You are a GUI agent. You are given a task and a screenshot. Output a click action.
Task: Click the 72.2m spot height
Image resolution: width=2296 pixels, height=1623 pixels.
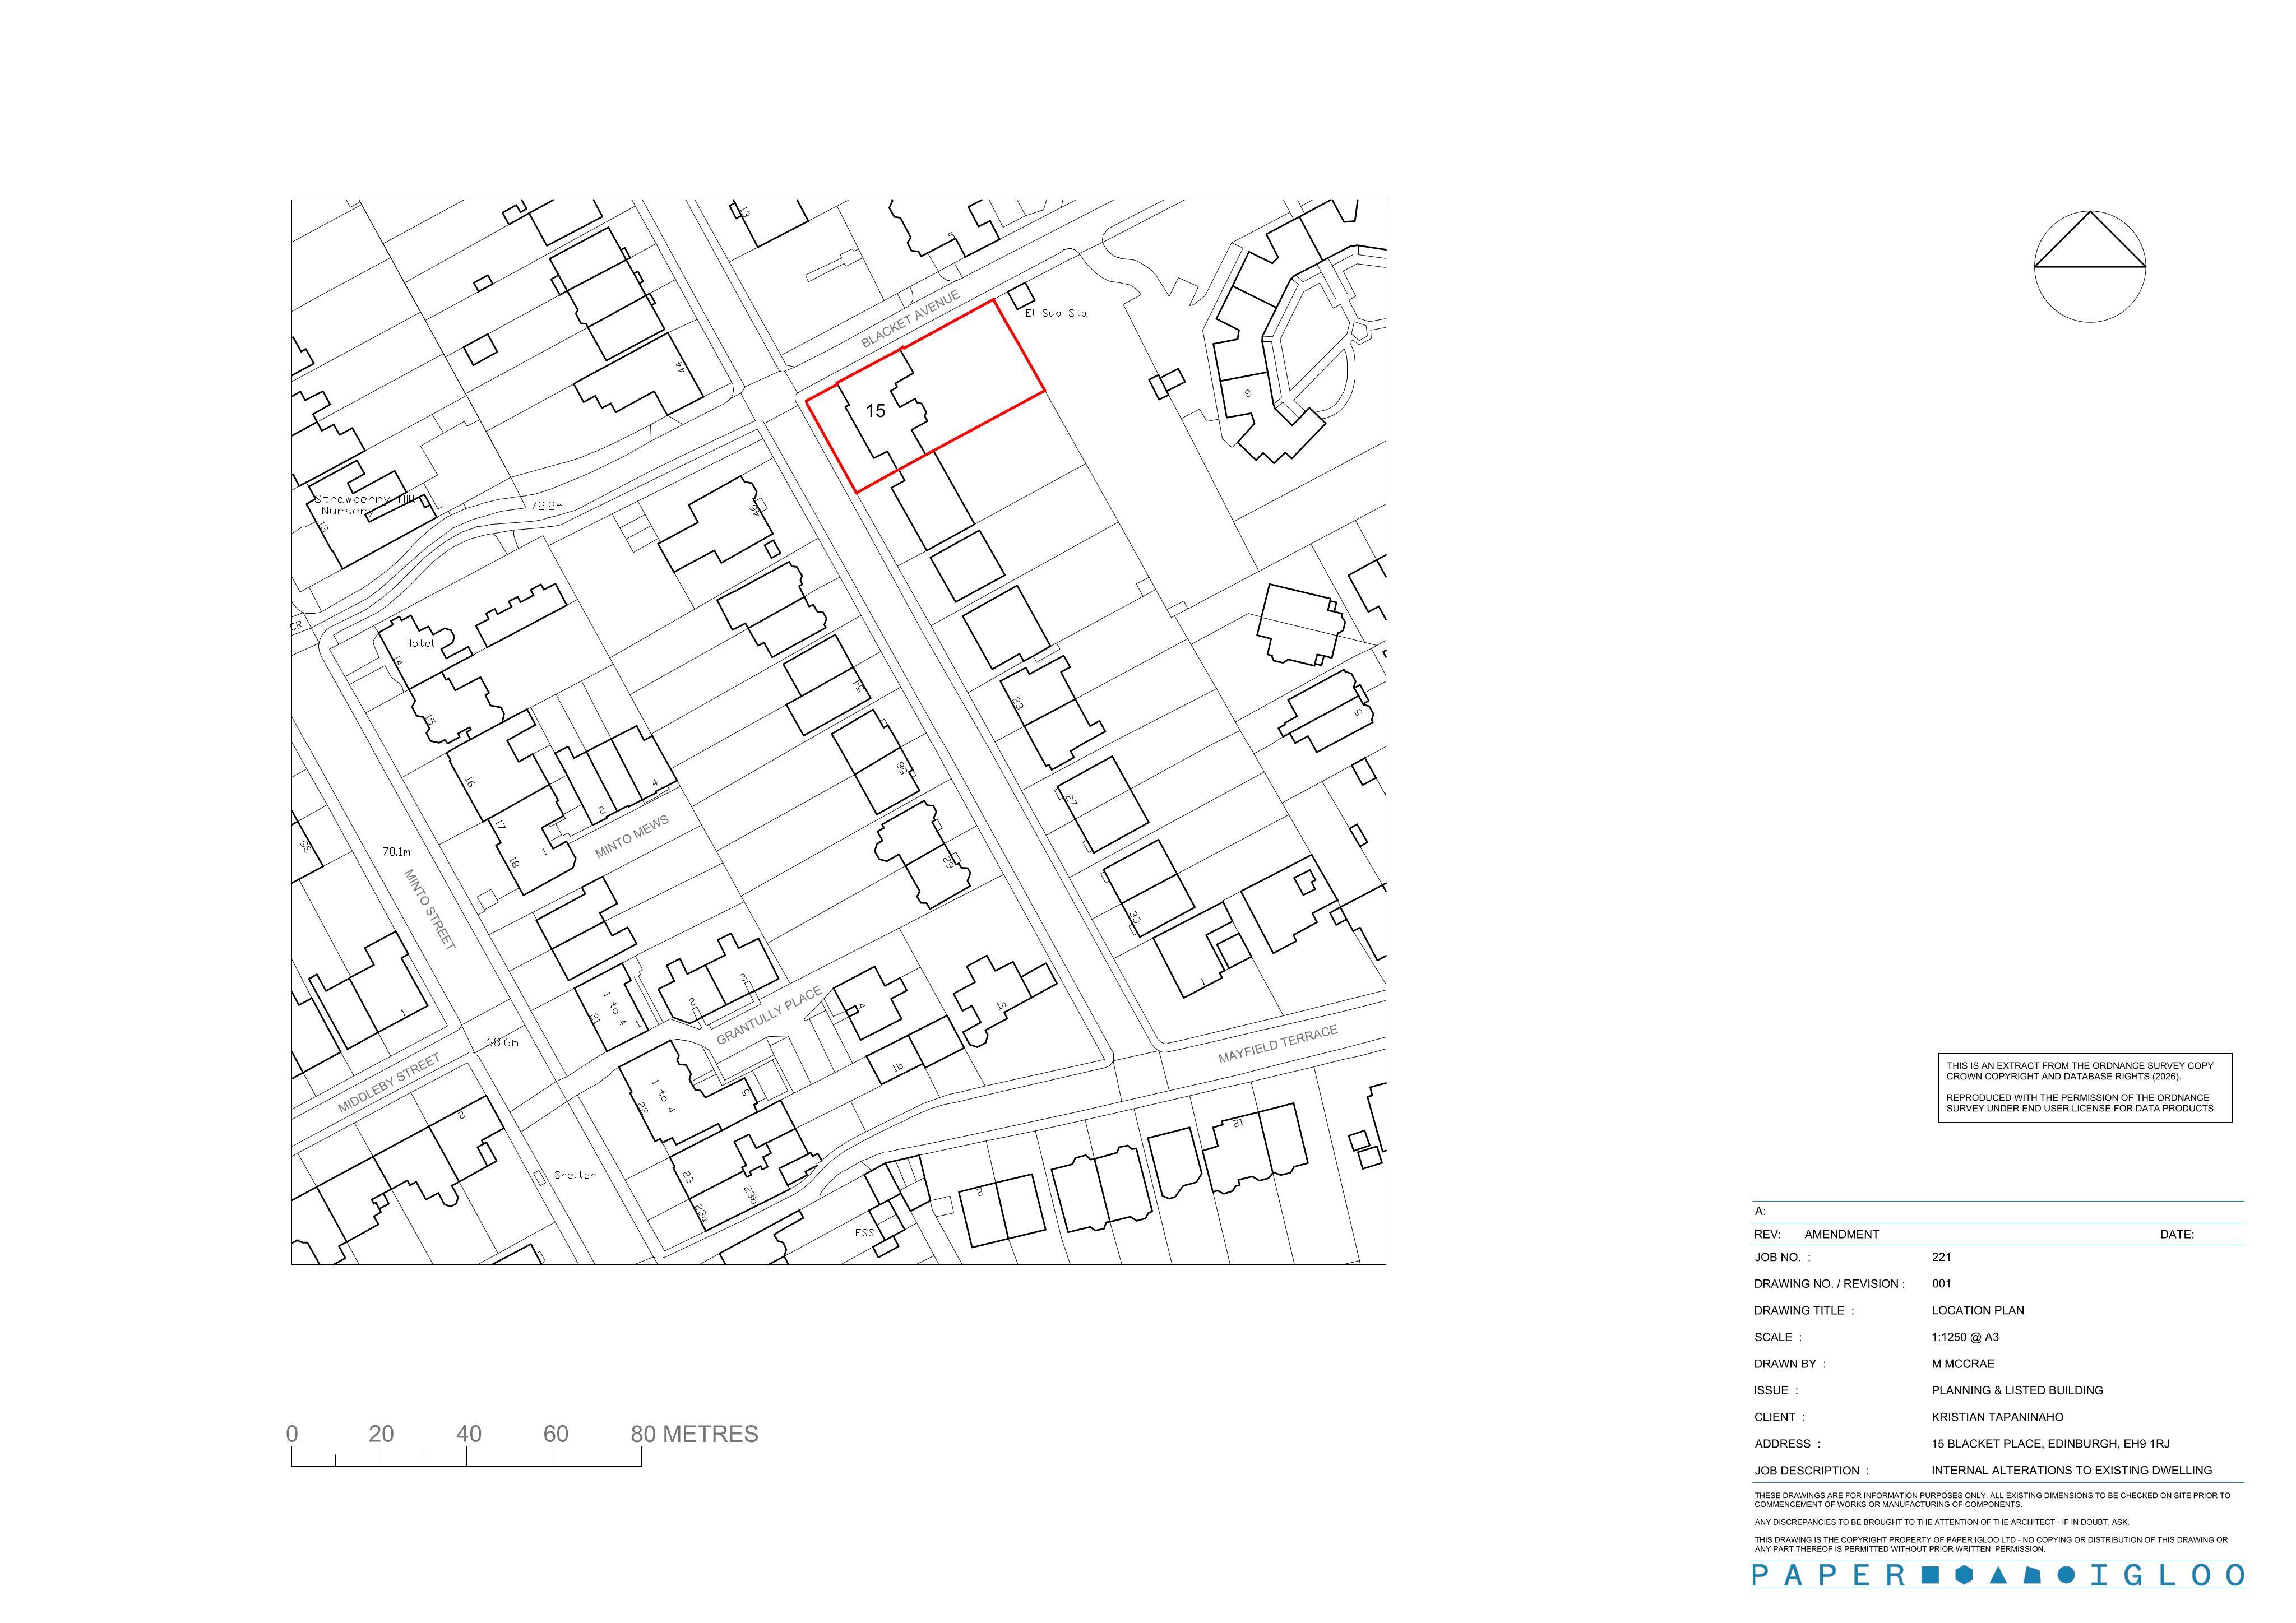[546, 506]
